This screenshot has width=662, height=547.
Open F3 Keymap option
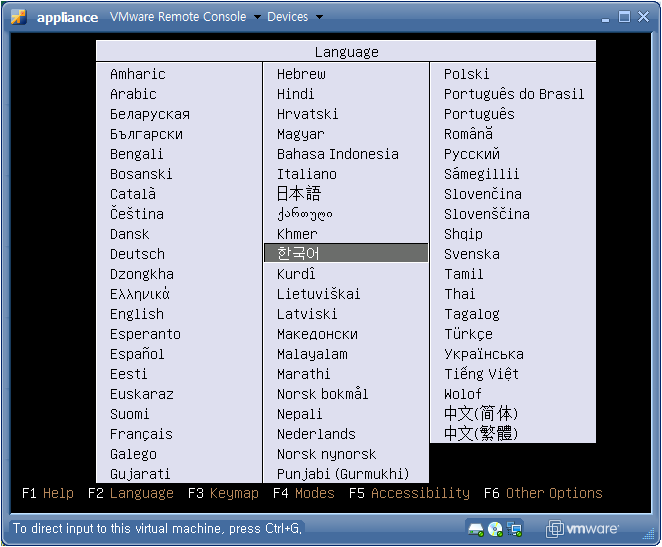(223, 493)
